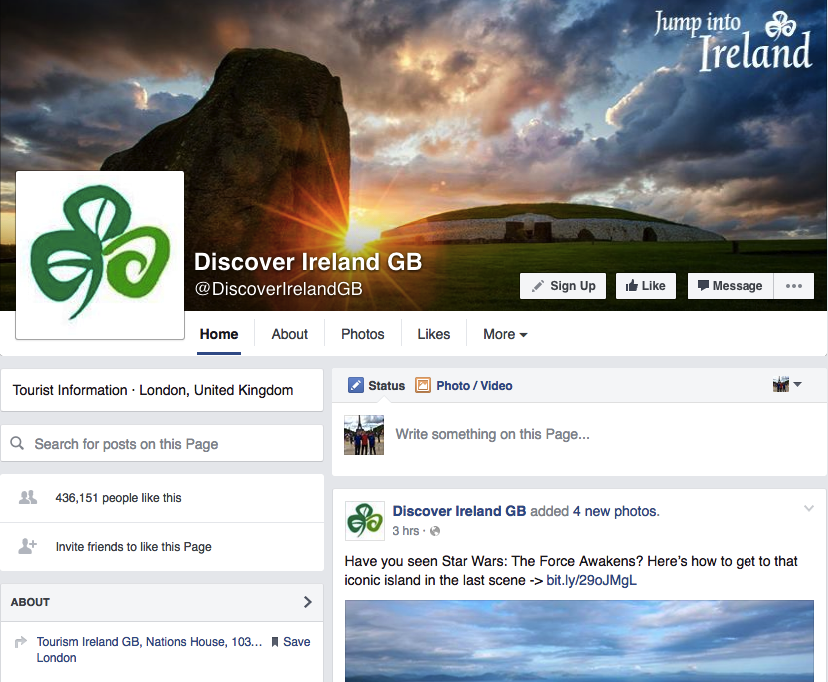The image size is (828, 682).
Task: Open the 436,151 people like this link
Action: pyautogui.click(x=118, y=498)
